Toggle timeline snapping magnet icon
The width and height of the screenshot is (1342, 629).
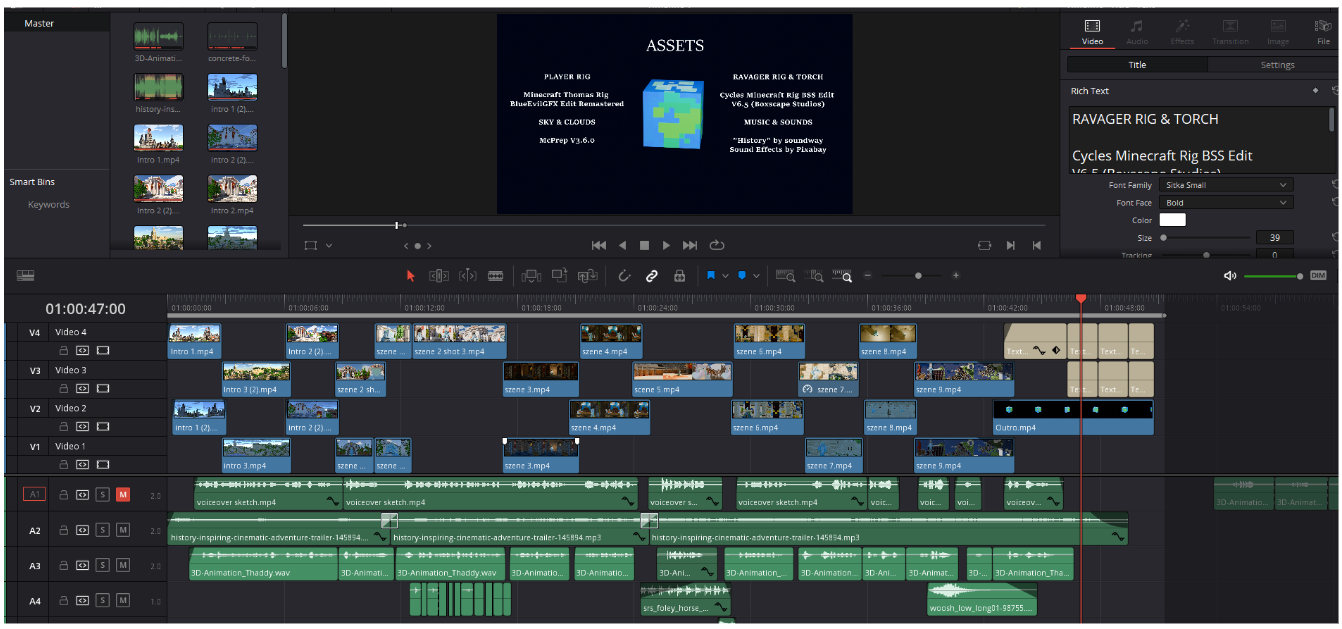tap(624, 276)
